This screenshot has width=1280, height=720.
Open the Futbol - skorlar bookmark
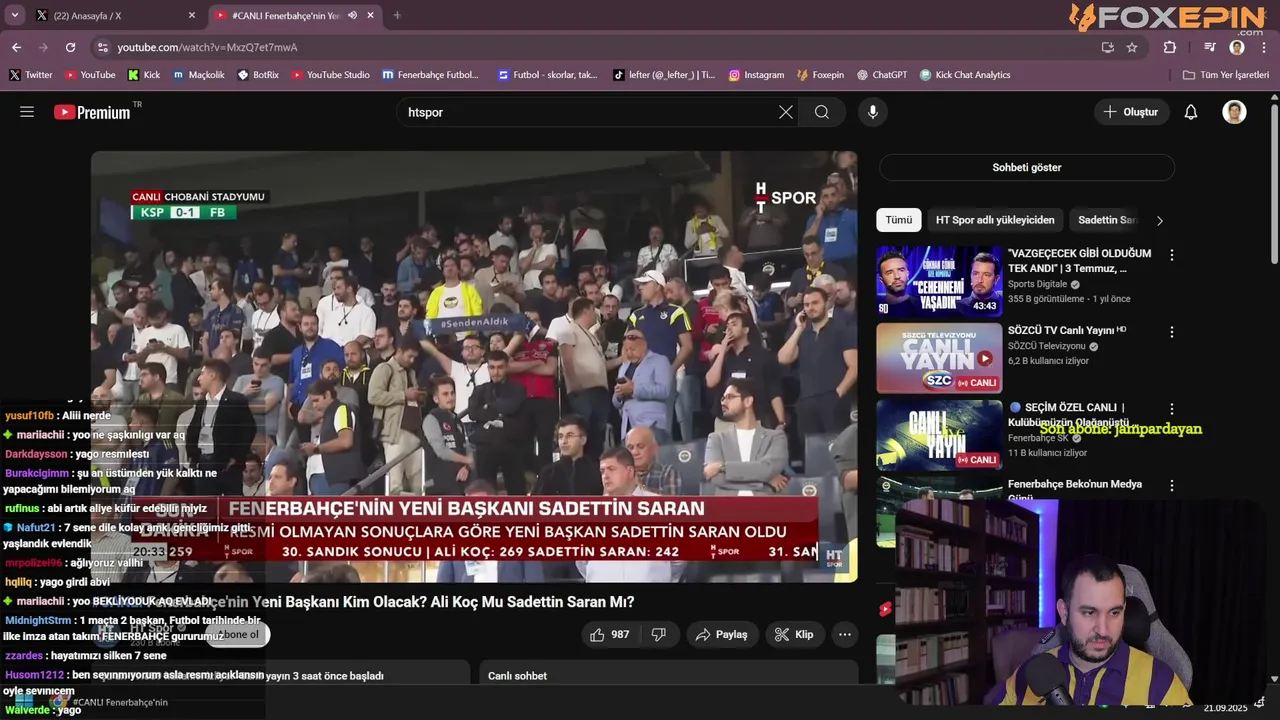pyautogui.click(x=546, y=75)
